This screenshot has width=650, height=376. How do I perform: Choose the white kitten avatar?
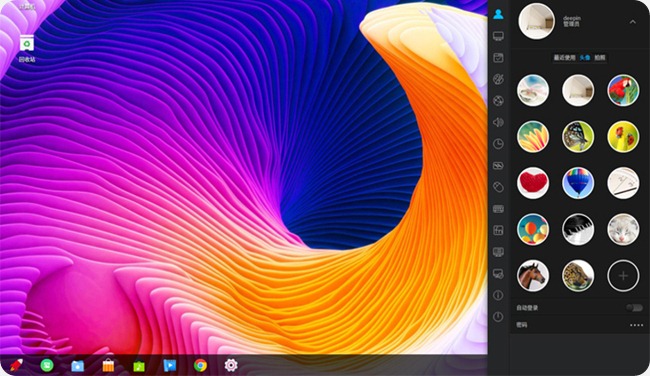point(623,229)
